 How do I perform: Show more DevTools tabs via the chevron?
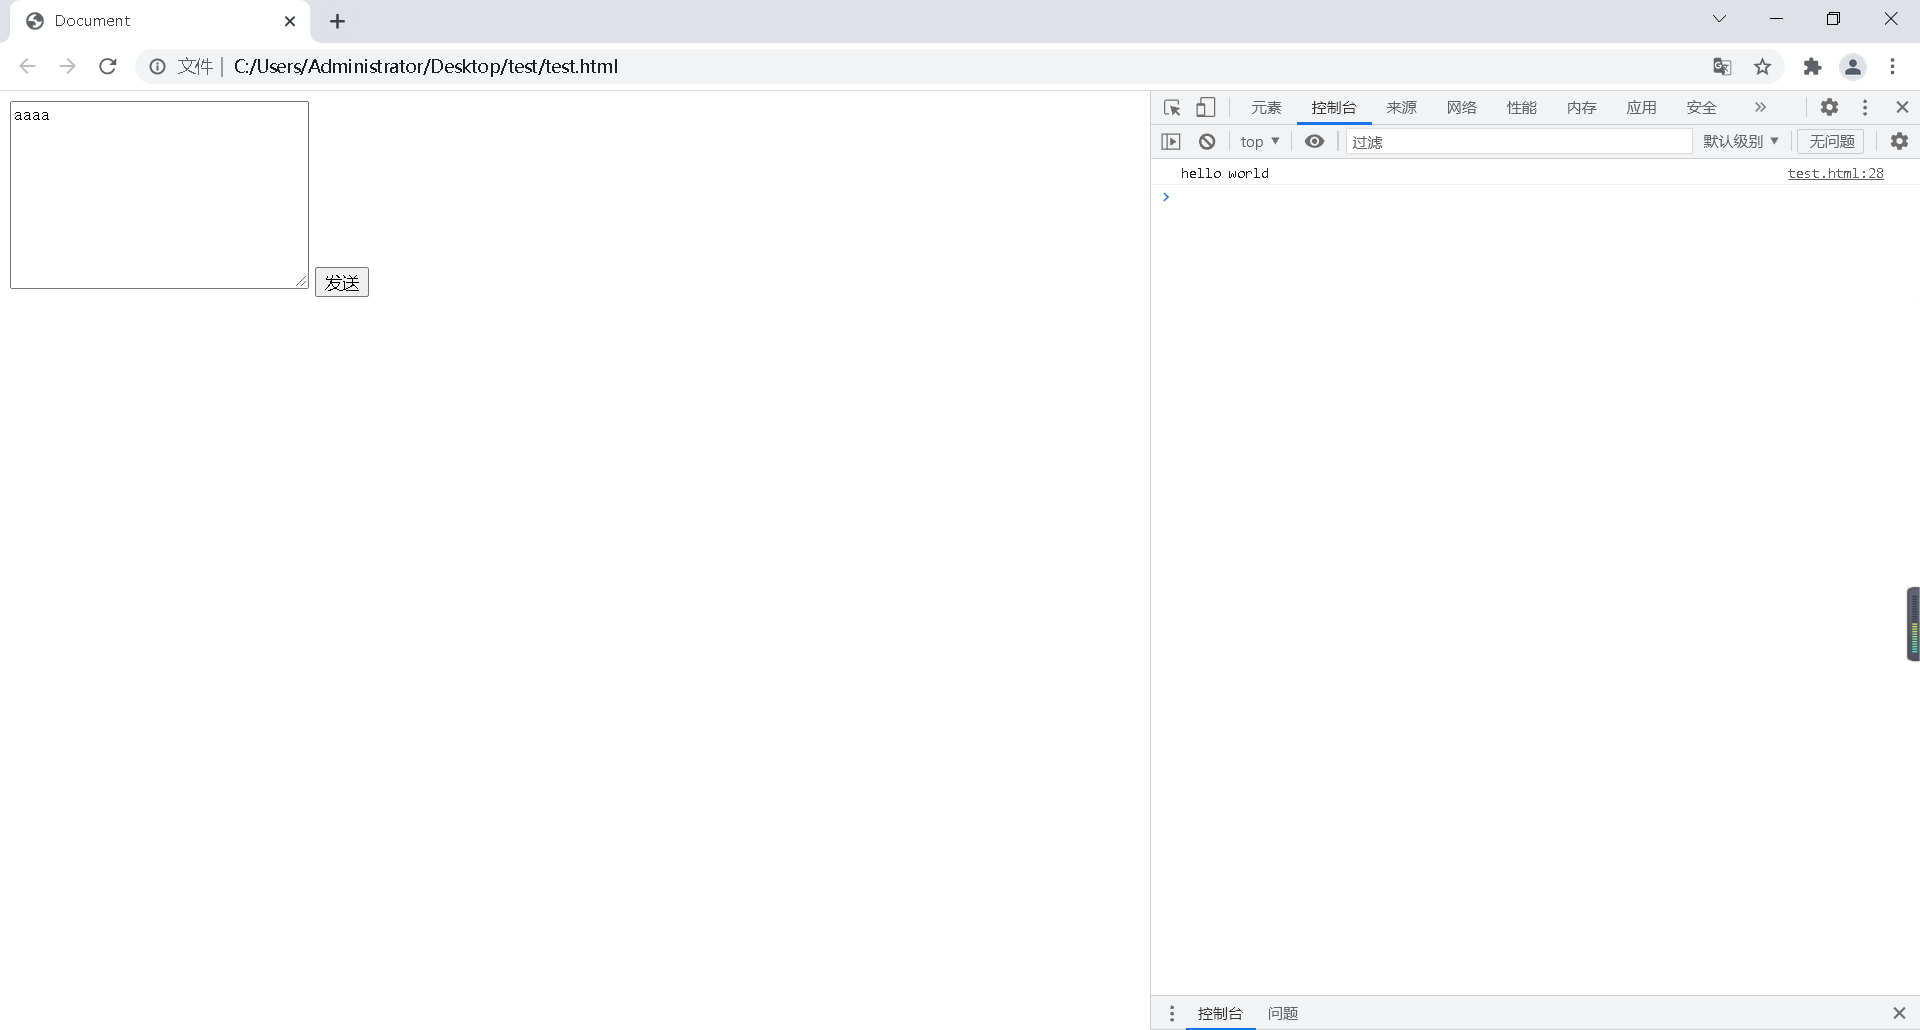1760,107
